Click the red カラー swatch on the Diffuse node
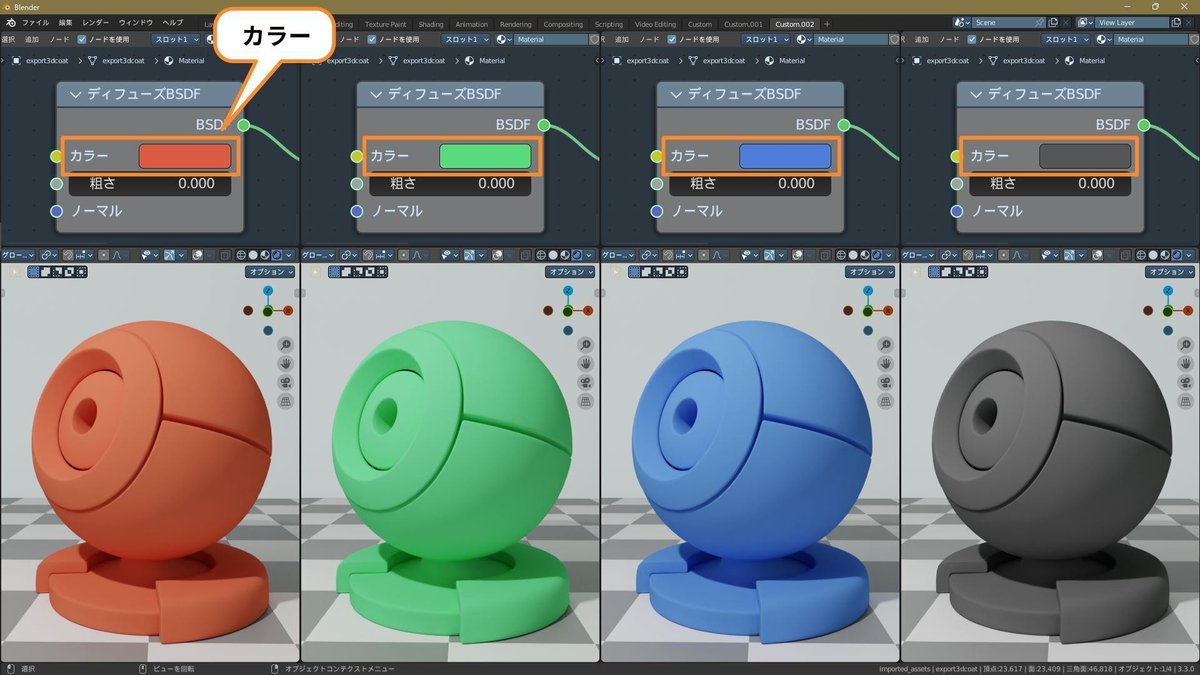 (x=185, y=156)
